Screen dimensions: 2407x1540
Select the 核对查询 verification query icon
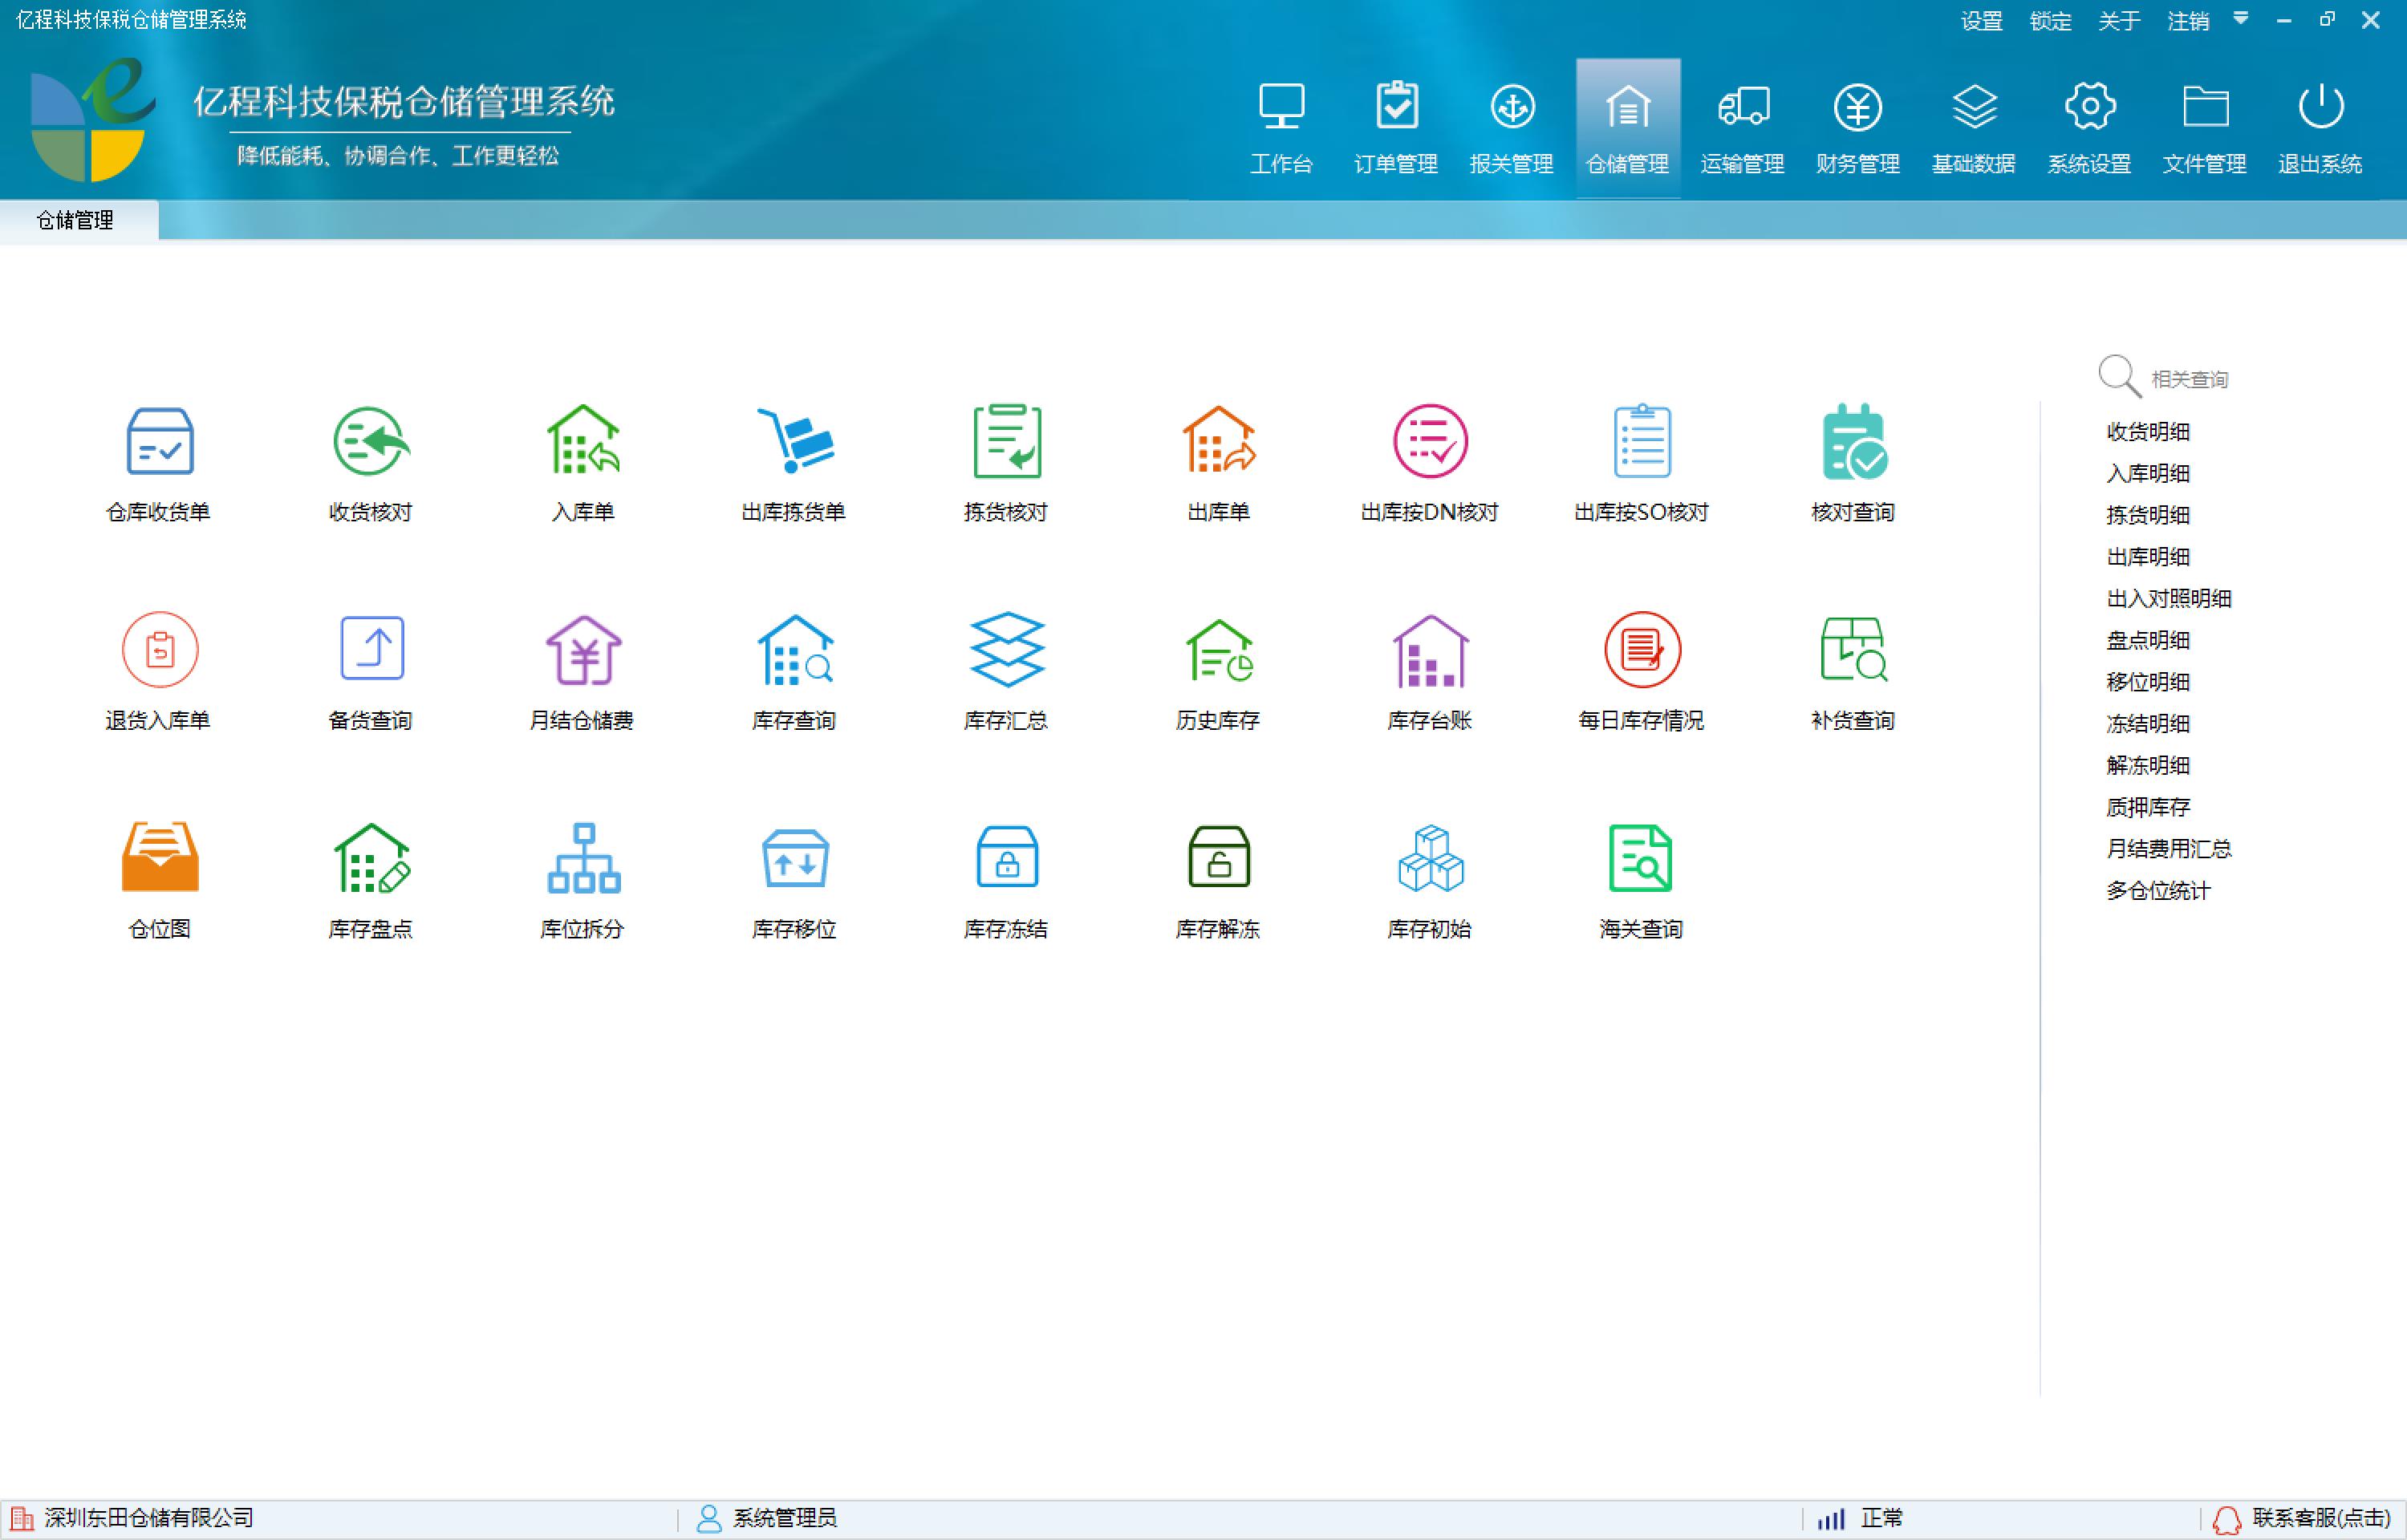point(1853,460)
